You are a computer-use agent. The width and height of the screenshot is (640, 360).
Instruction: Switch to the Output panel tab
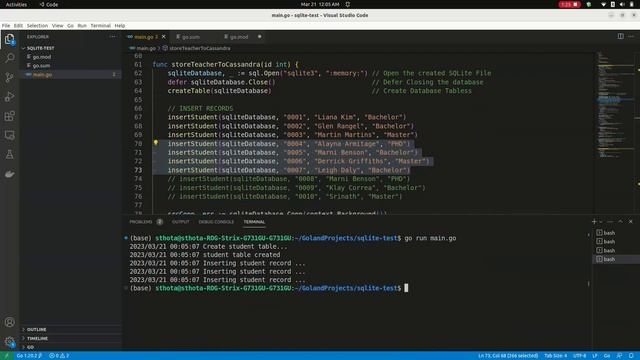180,222
